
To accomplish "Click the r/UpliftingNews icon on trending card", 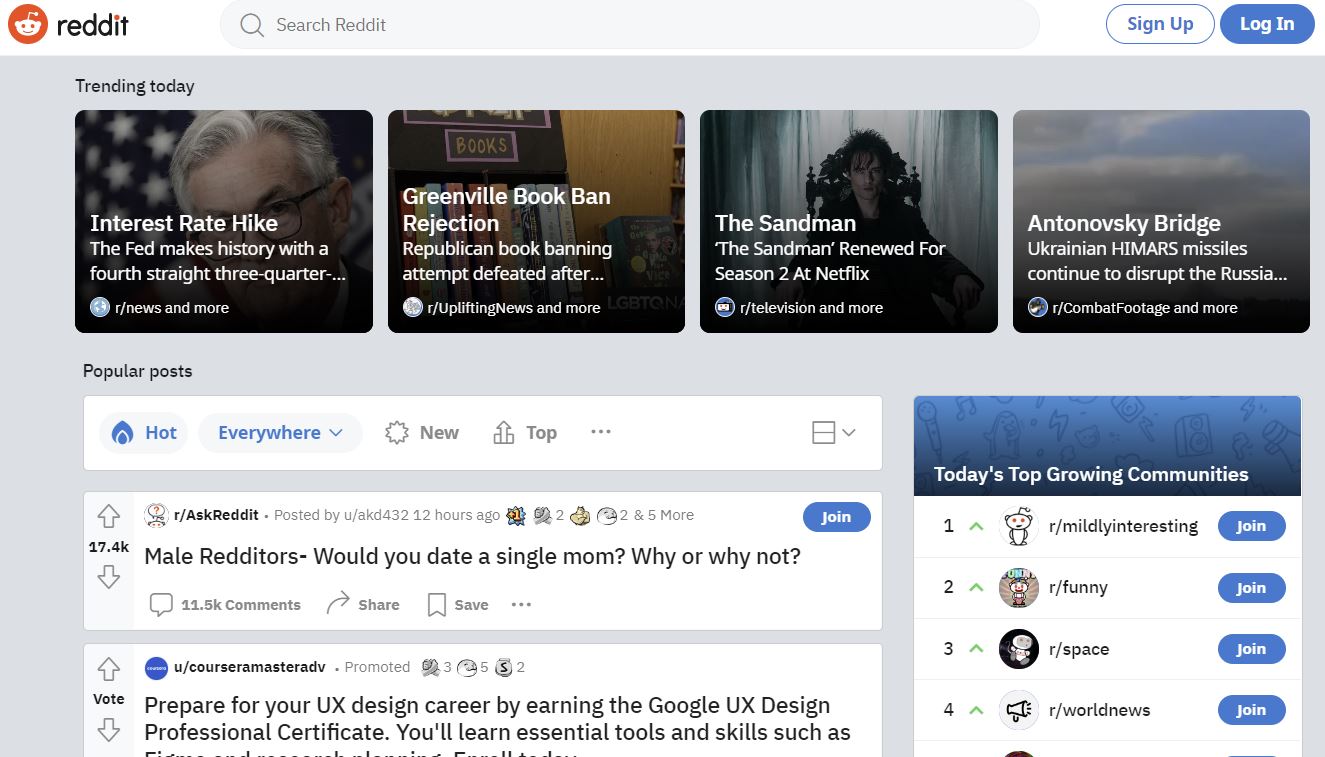I will point(413,307).
